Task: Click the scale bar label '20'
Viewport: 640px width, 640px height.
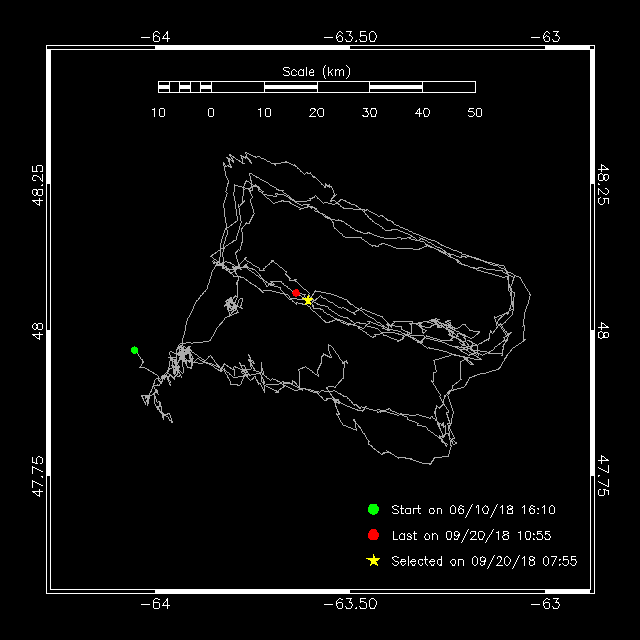Action: [x=317, y=112]
